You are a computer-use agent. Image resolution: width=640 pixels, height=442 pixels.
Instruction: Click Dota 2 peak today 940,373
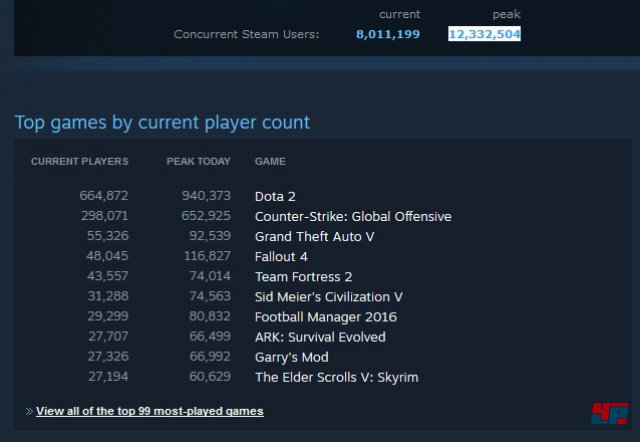pyautogui.click(x=206, y=195)
